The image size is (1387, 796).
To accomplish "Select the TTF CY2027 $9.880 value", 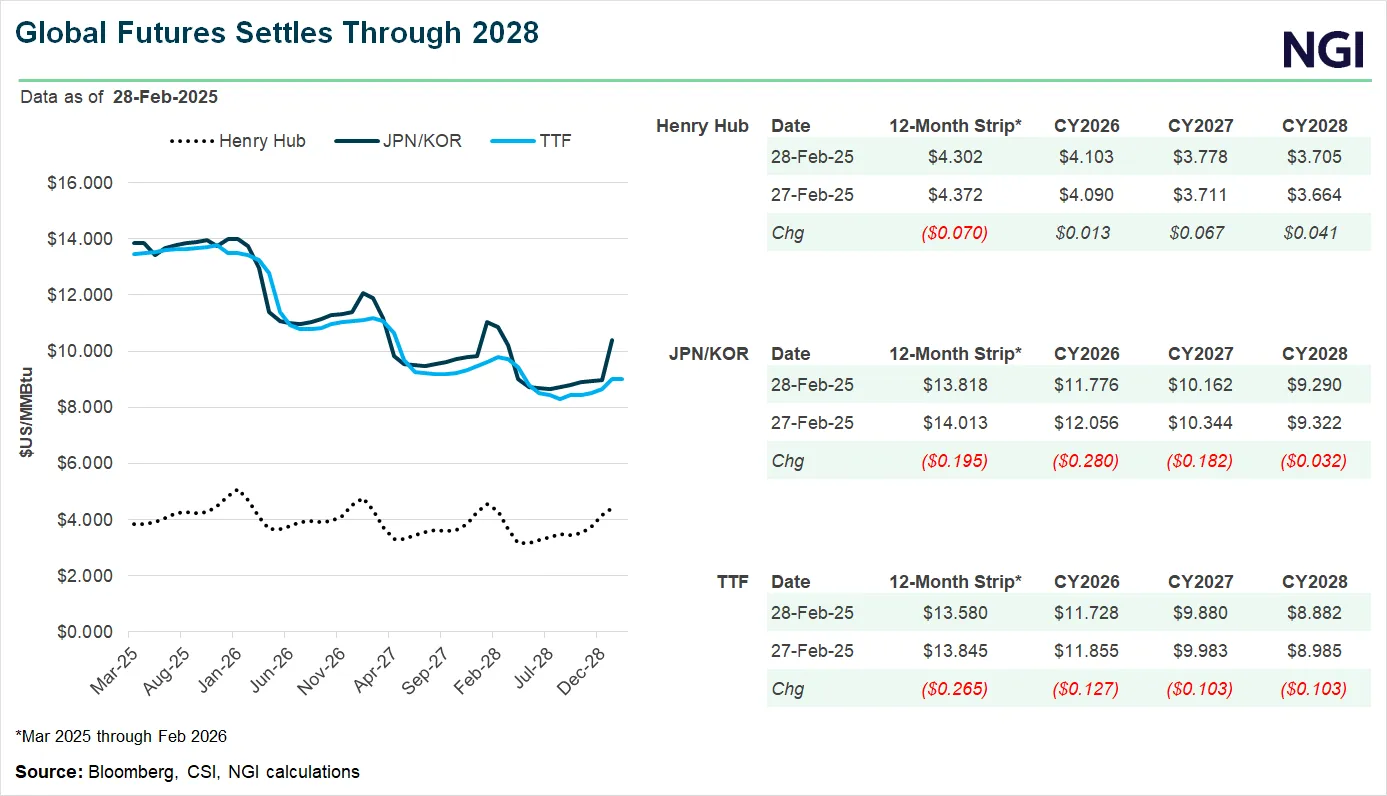I will coord(1200,613).
